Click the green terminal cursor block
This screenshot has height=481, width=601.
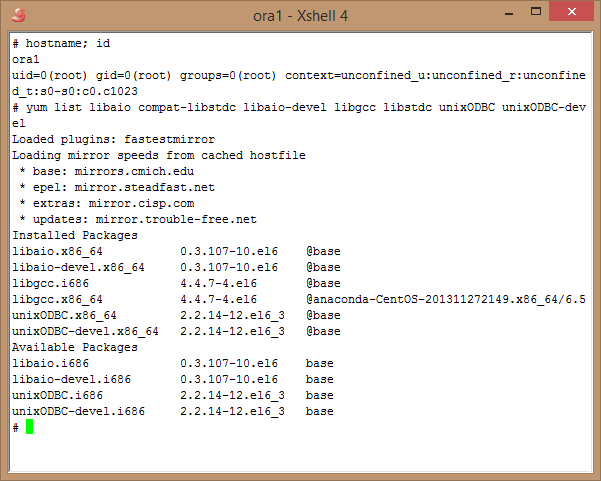[x=30, y=427]
